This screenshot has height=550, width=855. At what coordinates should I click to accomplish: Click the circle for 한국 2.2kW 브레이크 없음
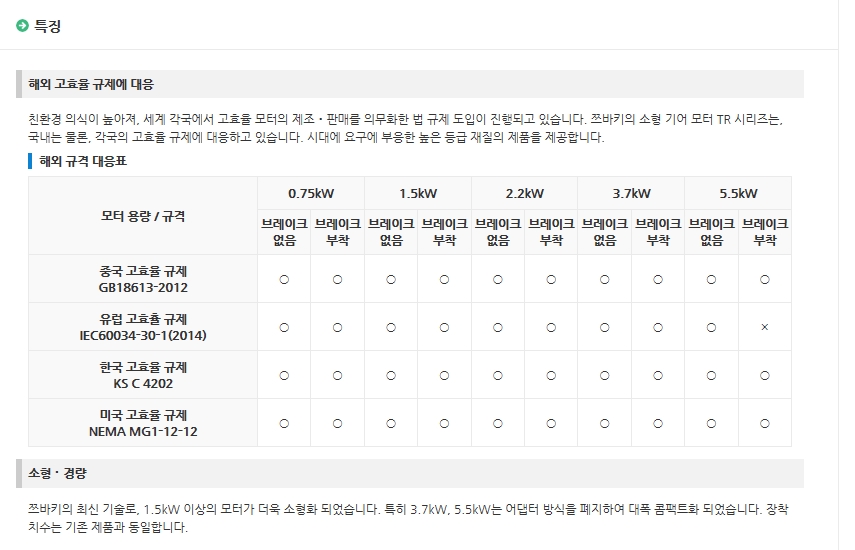(x=497, y=375)
